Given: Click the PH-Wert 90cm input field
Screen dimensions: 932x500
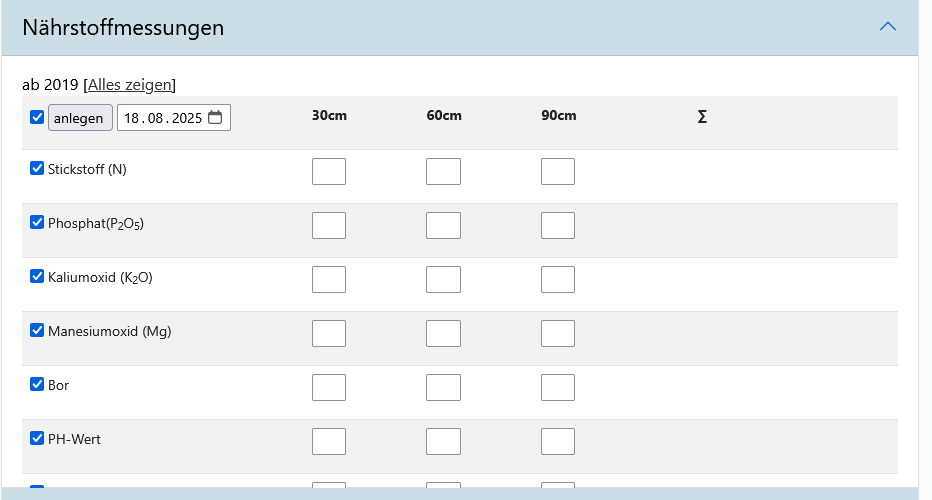Looking at the screenshot, I should pyautogui.click(x=558, y=442).
